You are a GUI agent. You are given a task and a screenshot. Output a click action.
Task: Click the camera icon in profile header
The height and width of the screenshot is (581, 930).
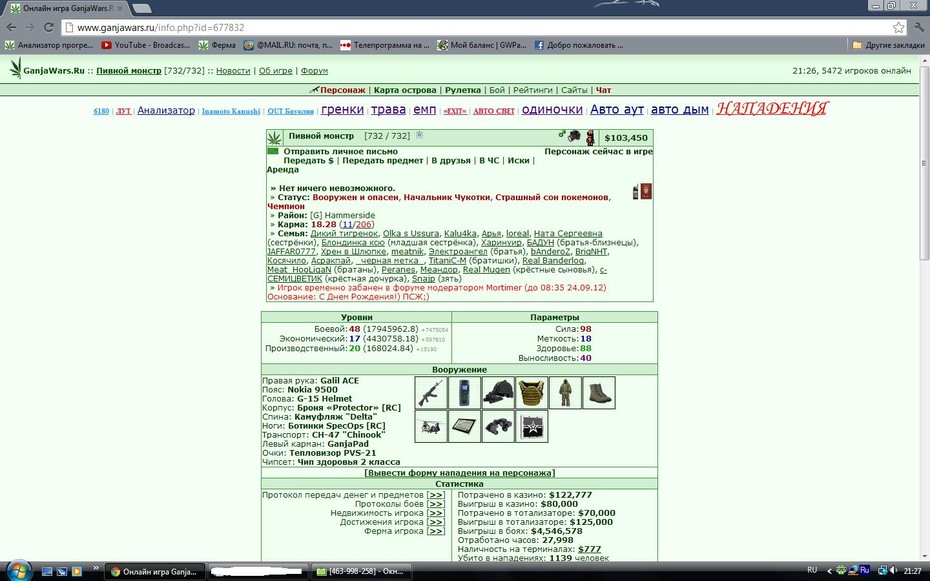tap(573, 136)
